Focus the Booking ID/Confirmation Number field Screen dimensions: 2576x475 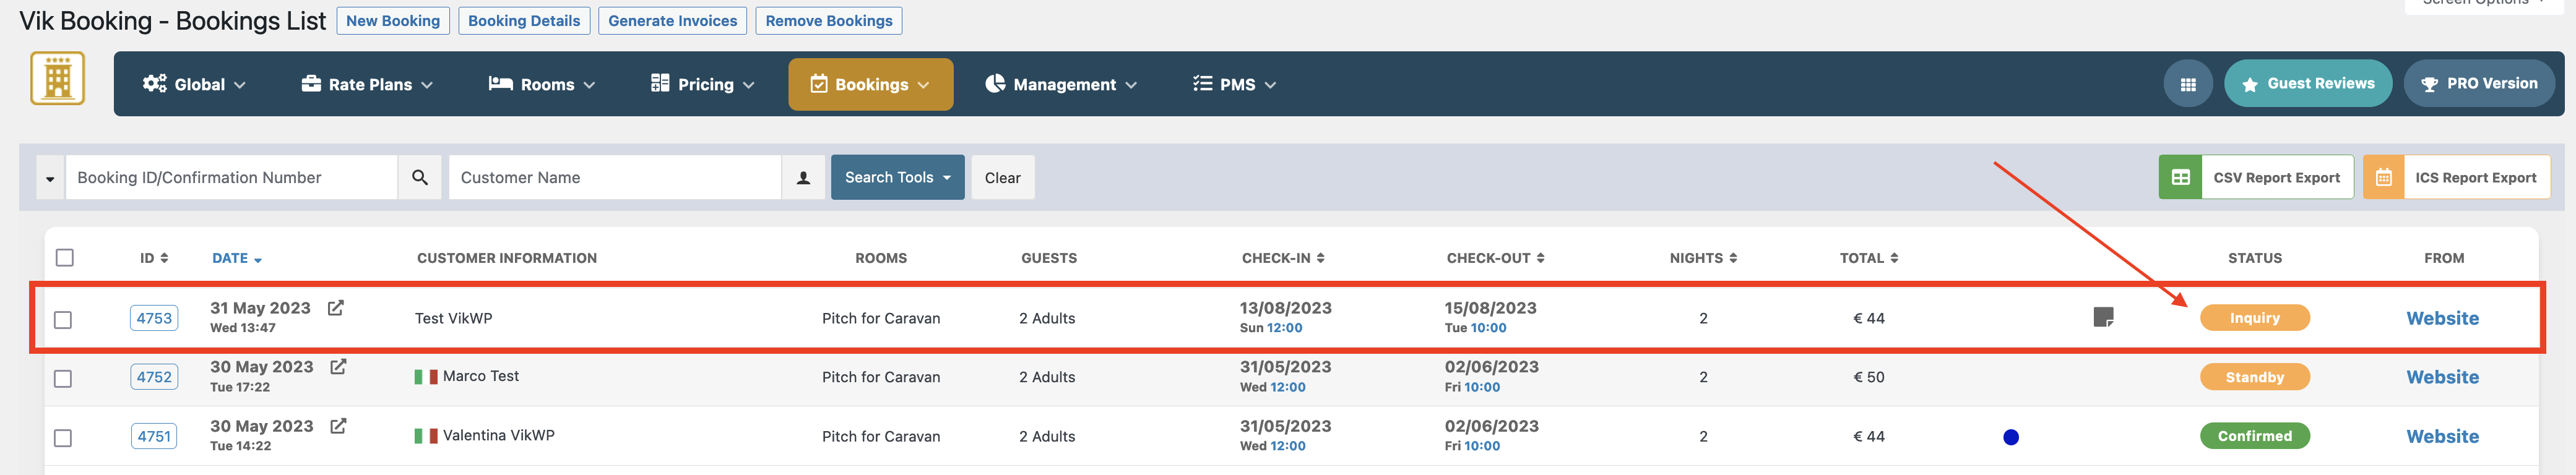[x=231, y=177]
